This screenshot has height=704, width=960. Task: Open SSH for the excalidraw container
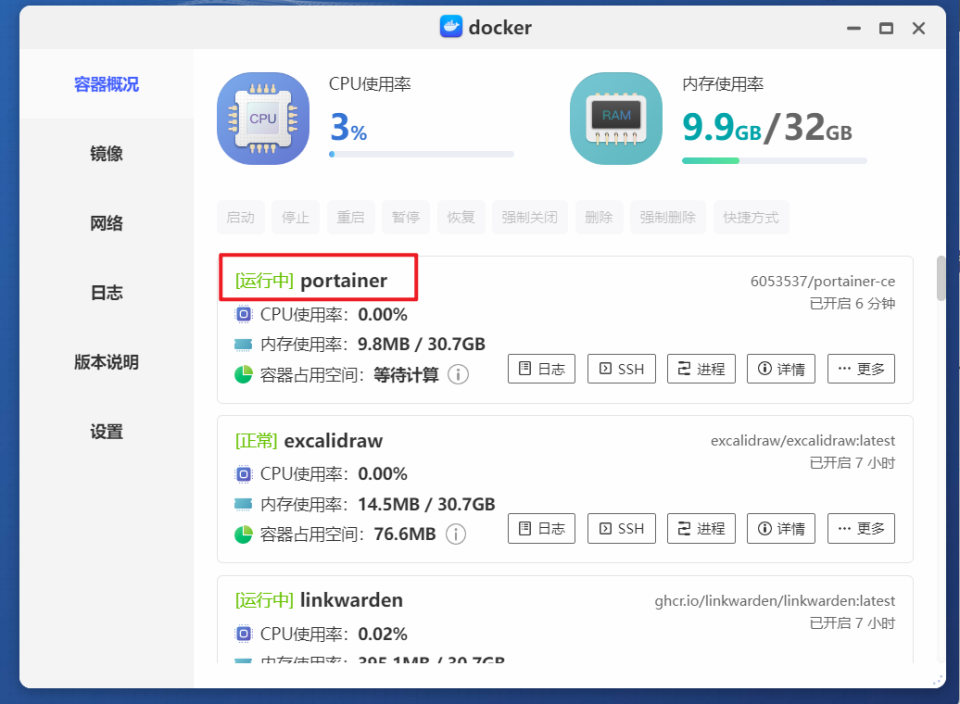[x=621, y=528]
